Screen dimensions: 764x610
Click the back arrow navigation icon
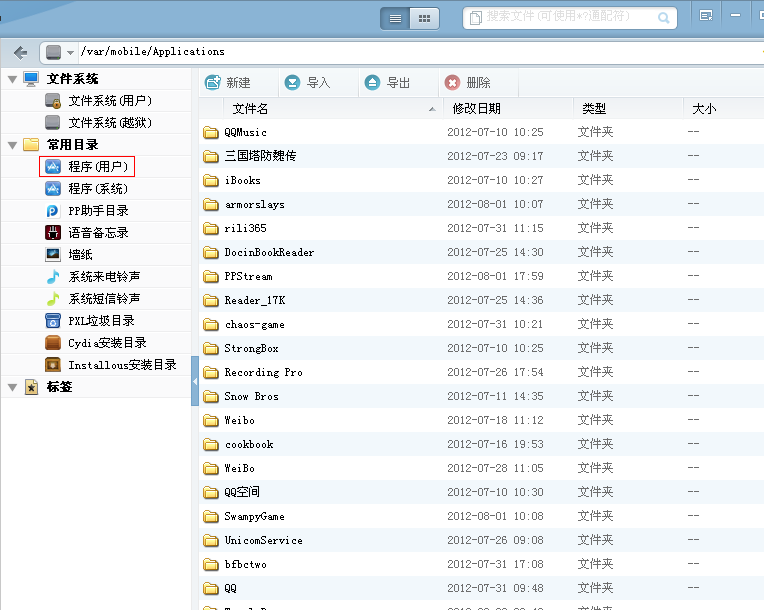(20, 52)
